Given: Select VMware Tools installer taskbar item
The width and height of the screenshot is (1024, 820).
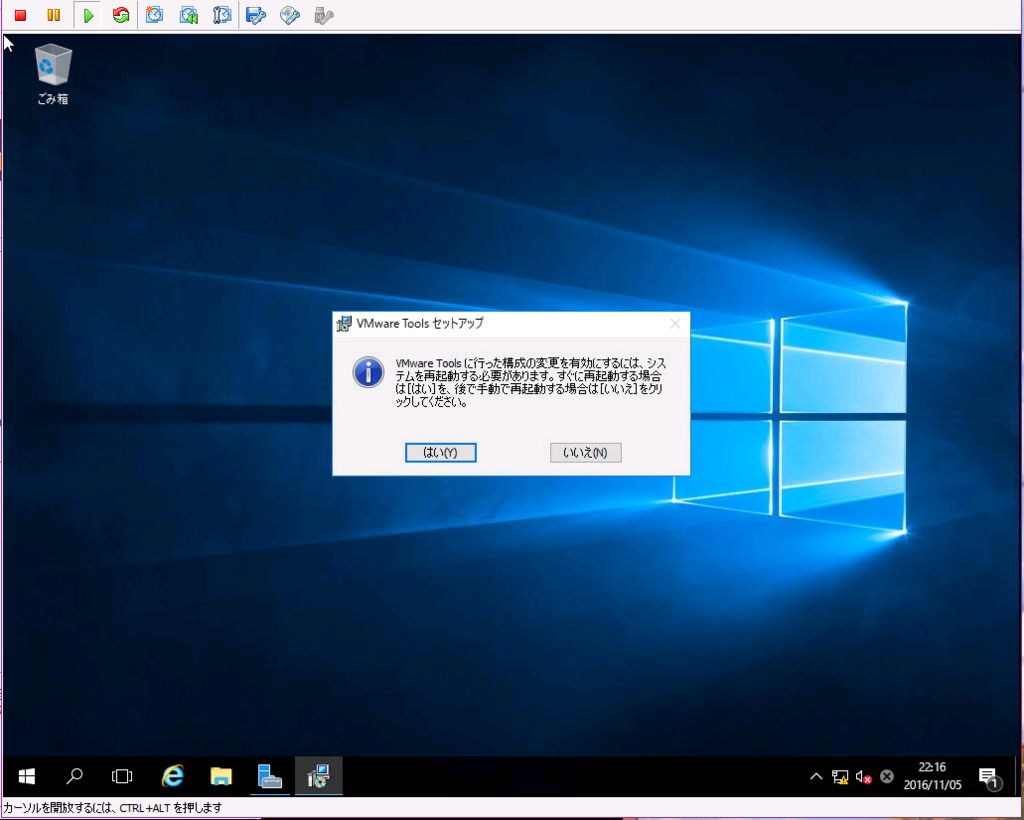Looking at the screenshot, I should click(x=319, y=776).
